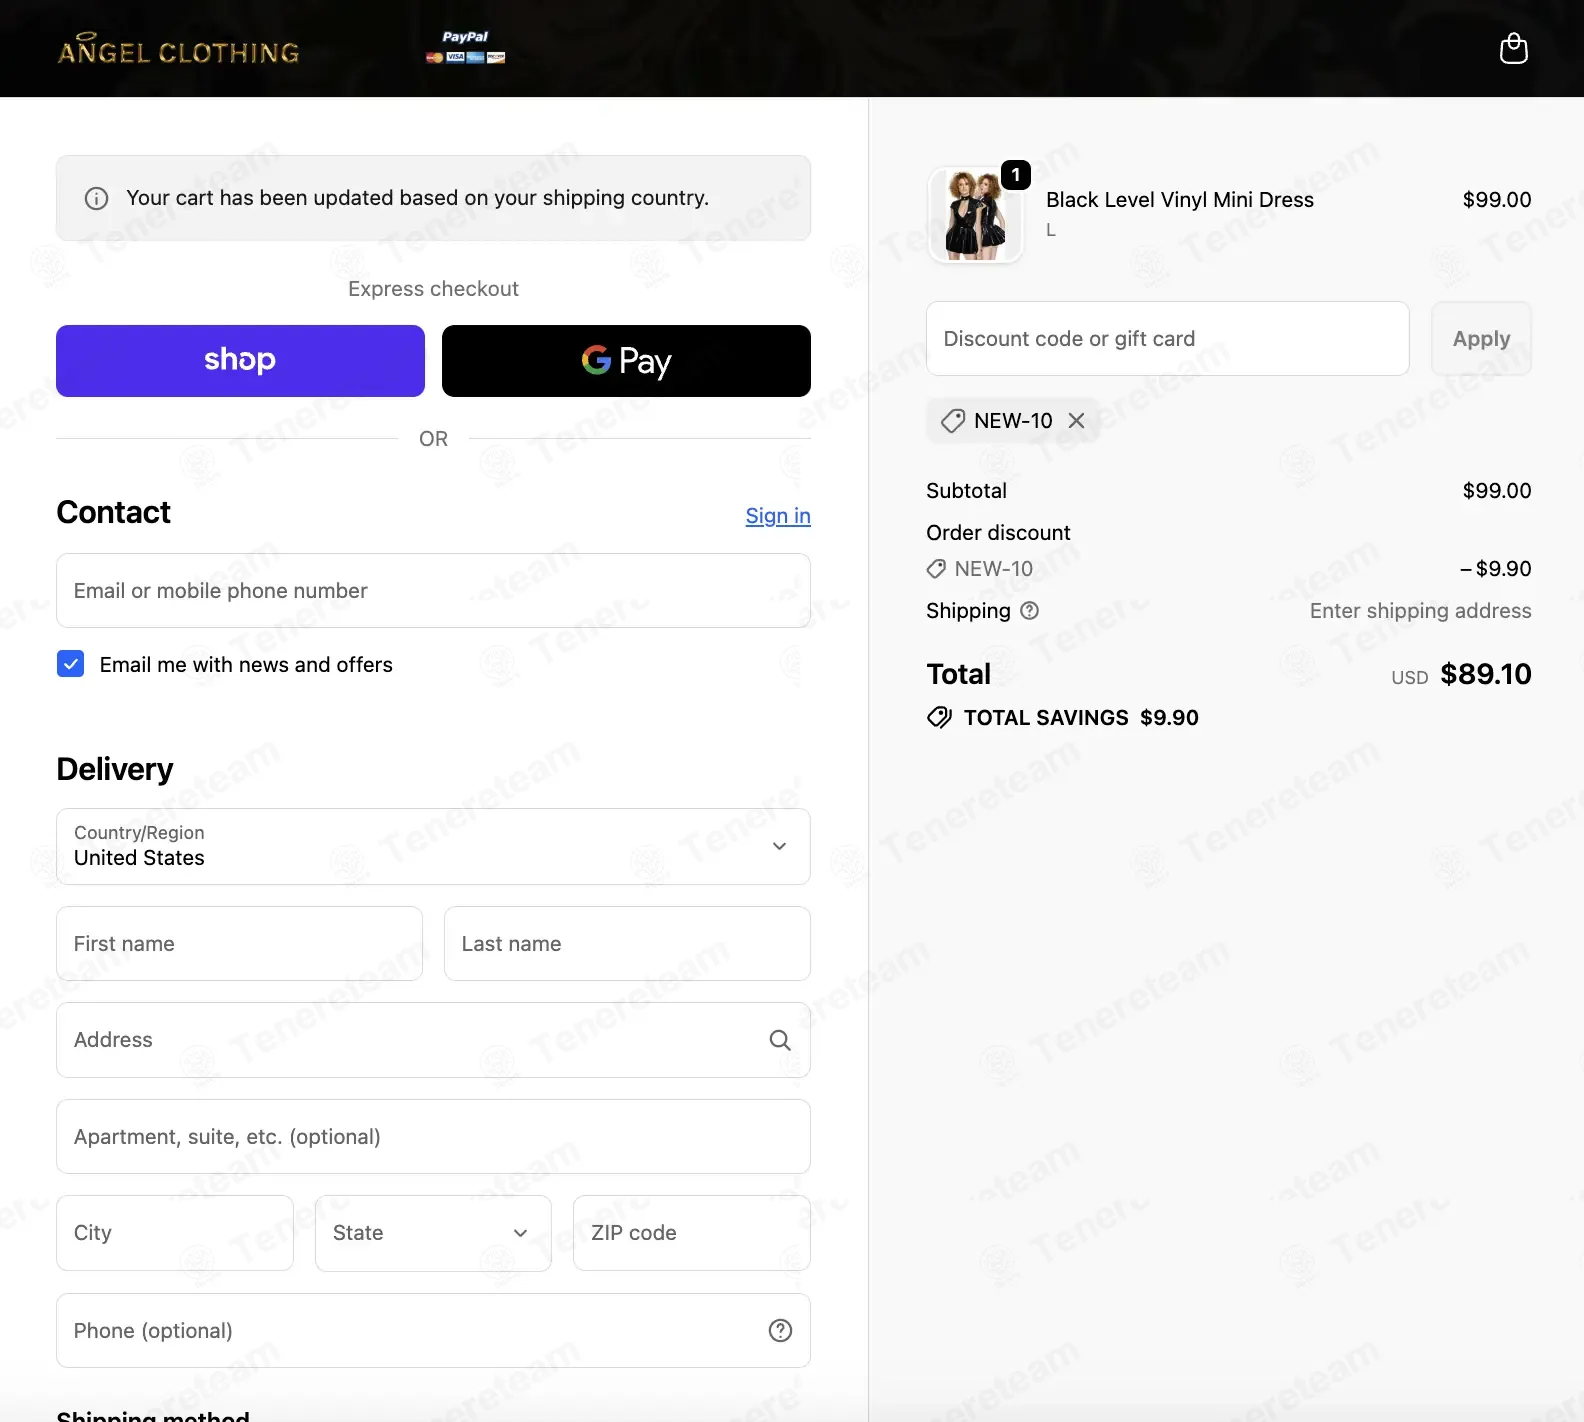Focus the Discount code or gift card field
The height and width of the screenshot is (1422, 1584).
1167,339
